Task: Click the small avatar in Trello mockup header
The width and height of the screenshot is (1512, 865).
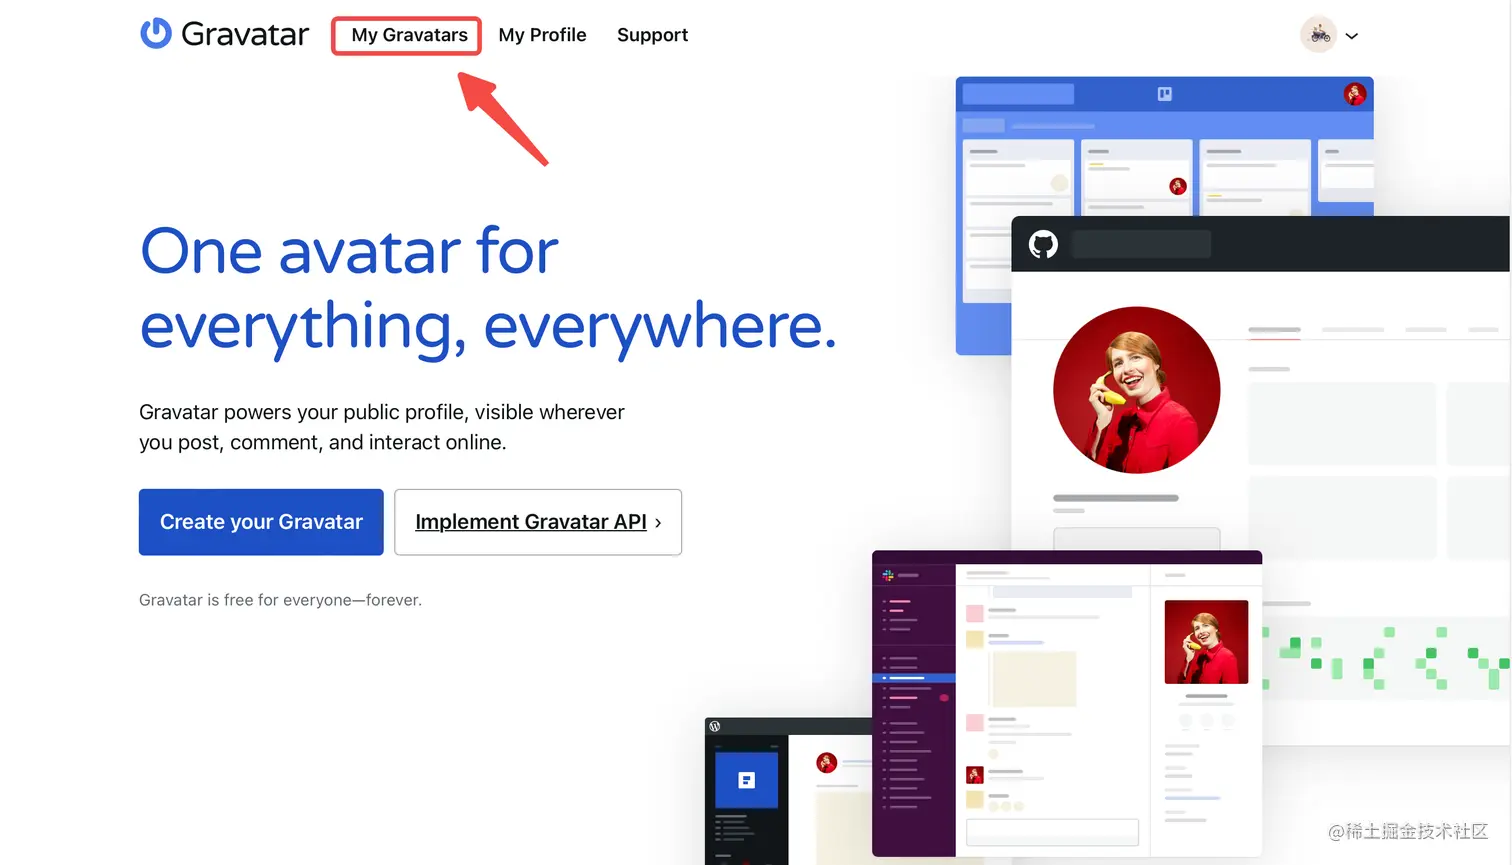Action: (1355, 94)
